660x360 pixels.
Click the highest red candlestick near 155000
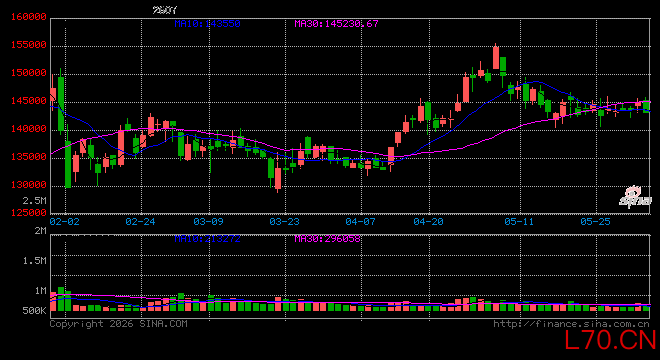[x=495, y=57]
